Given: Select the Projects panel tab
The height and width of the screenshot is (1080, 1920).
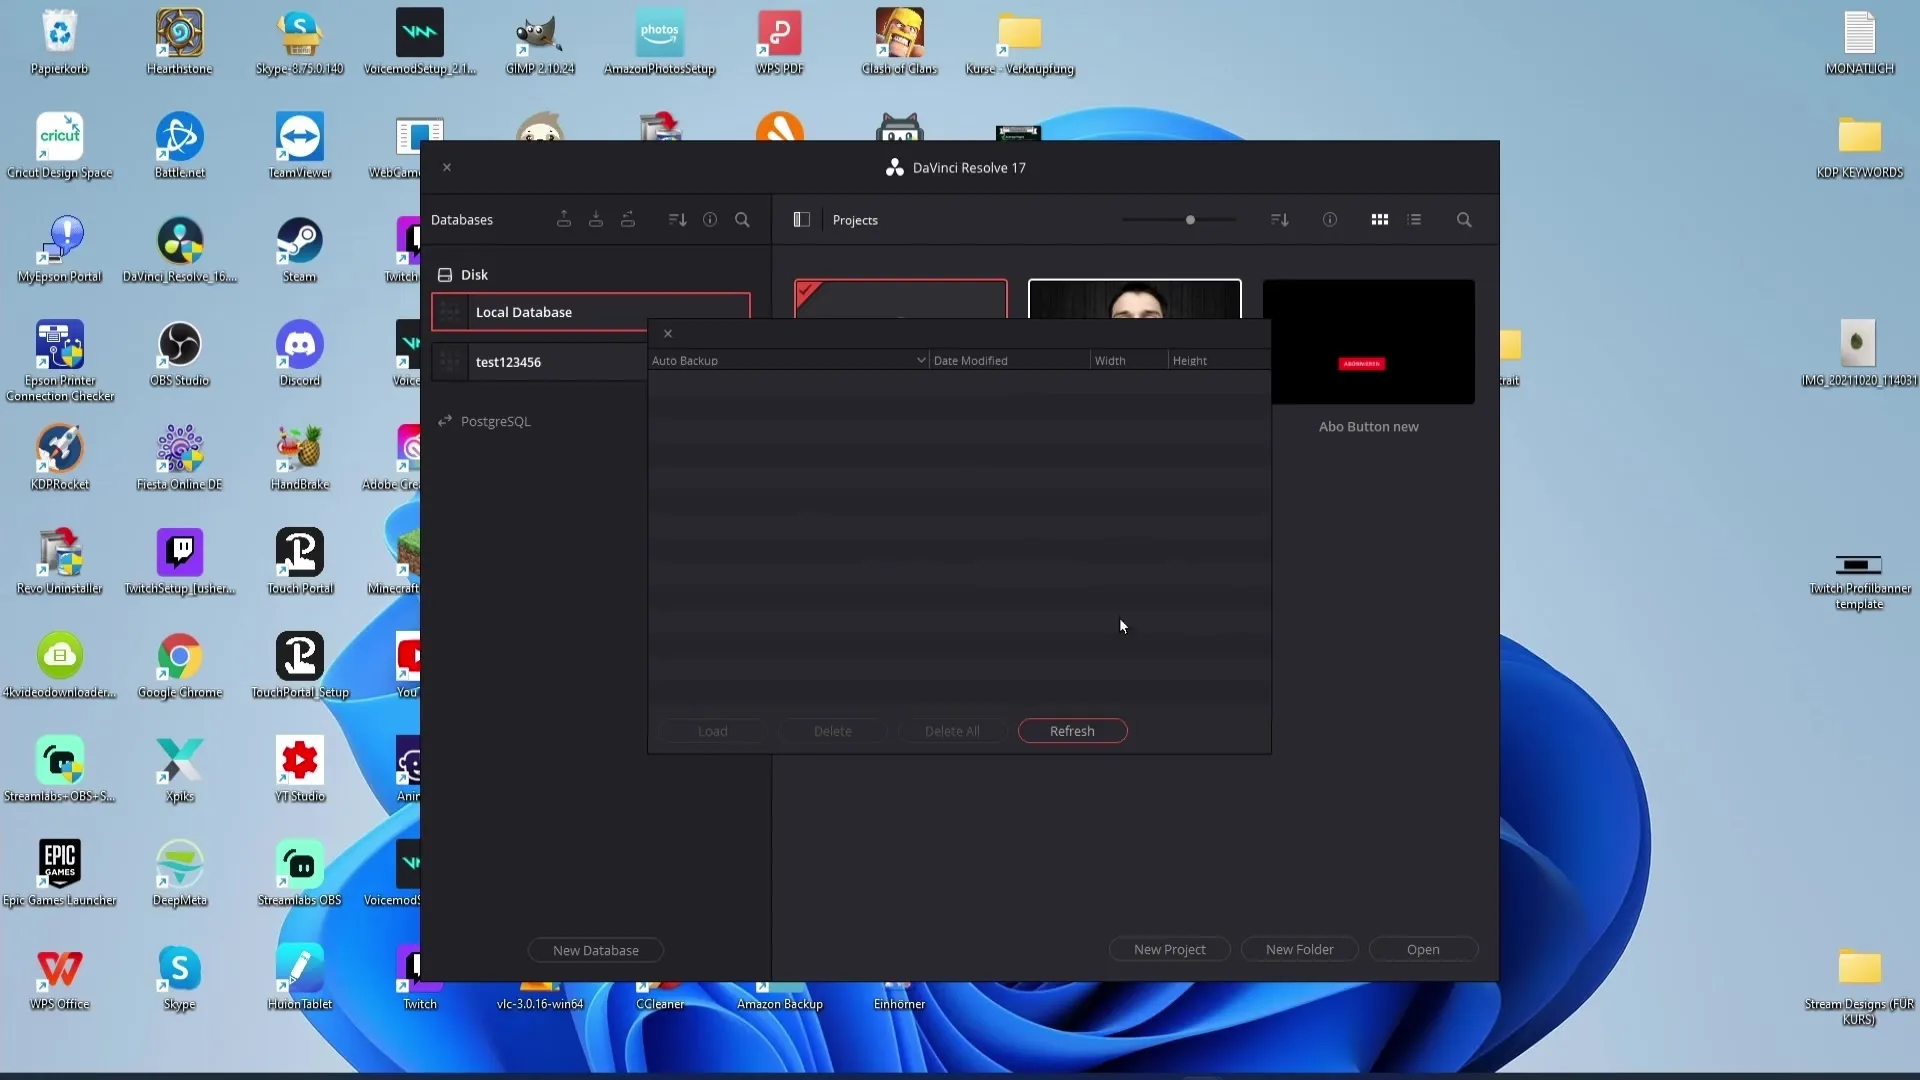Looking at the screenshot, I should click(856, 220).
